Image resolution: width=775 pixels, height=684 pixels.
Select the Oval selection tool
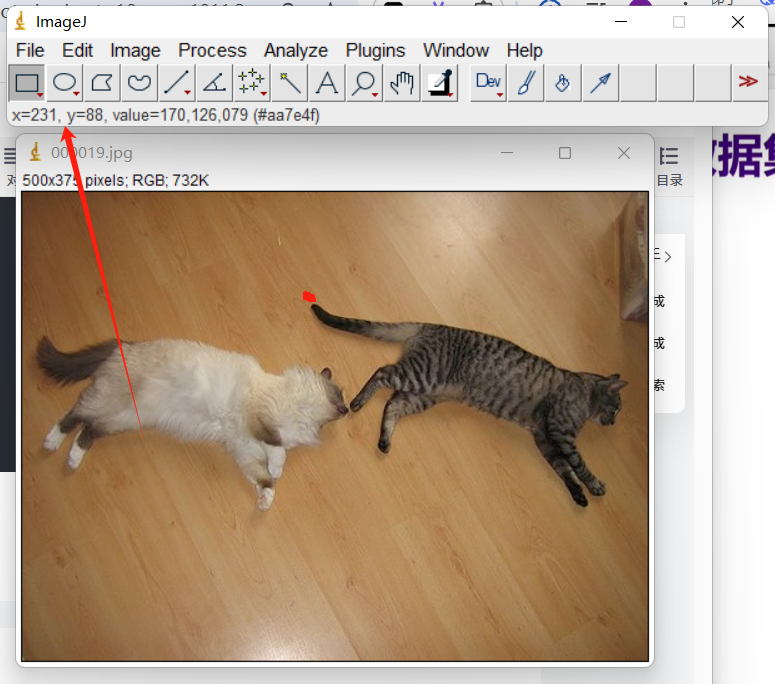click(65, 83)
